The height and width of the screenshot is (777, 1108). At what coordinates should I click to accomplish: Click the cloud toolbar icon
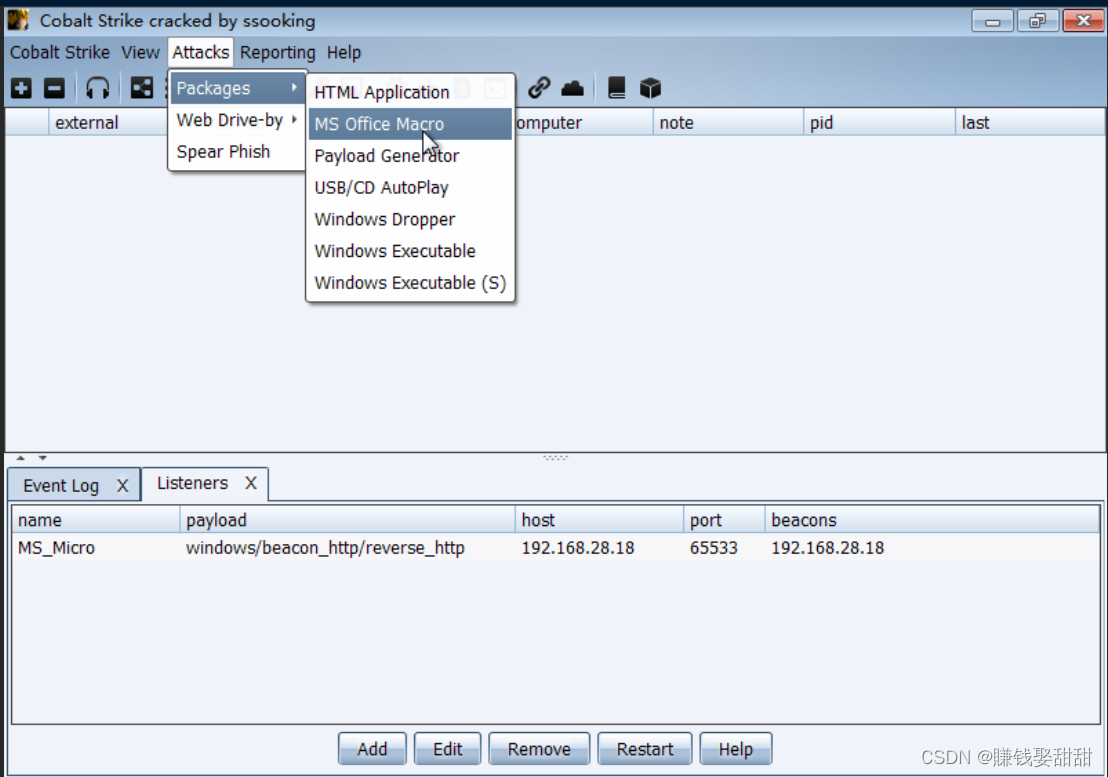tap(572, 88)
